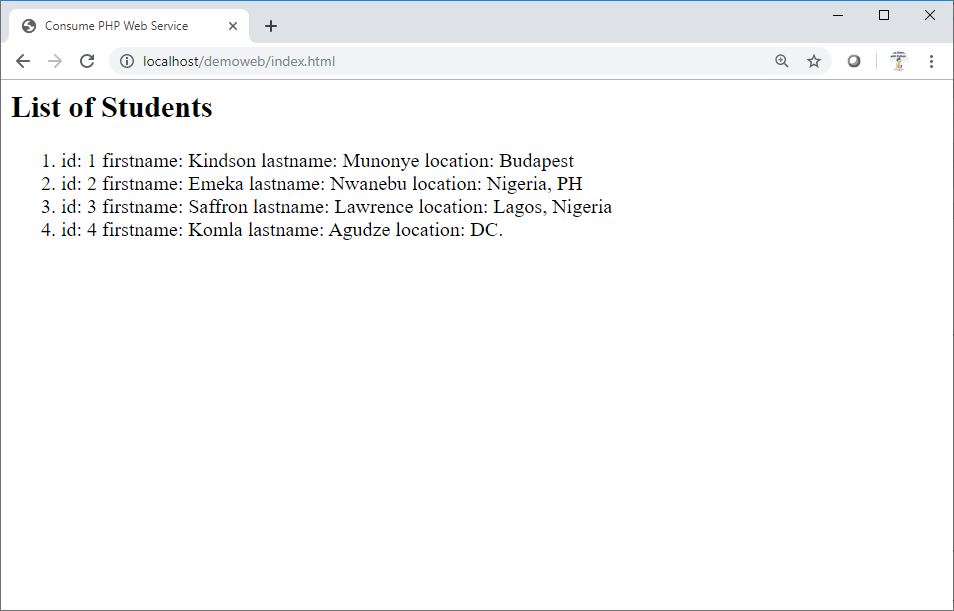Click the round extension icon in toolbar
954x611 pixels.
click(x=854, y=61)
